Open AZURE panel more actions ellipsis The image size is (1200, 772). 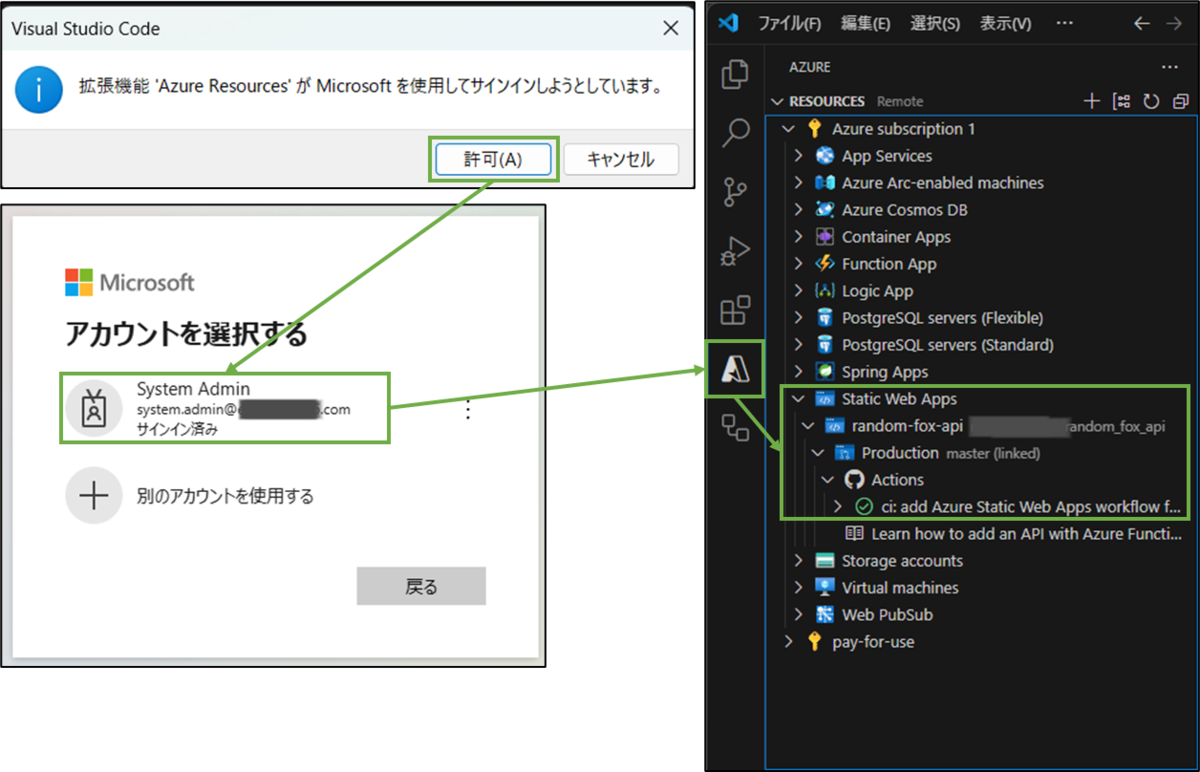[x=1170, y=67]
